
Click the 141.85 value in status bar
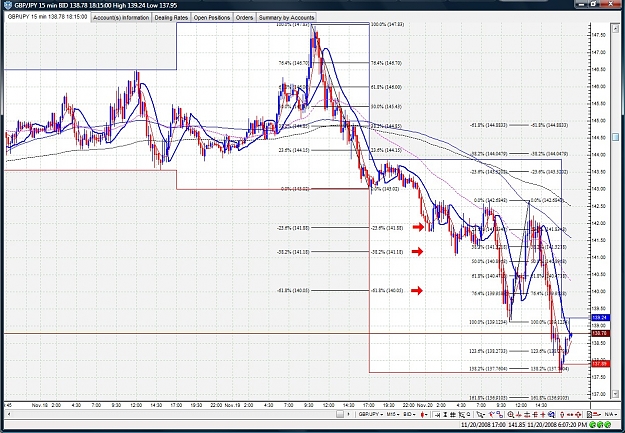tap(517, 424)
